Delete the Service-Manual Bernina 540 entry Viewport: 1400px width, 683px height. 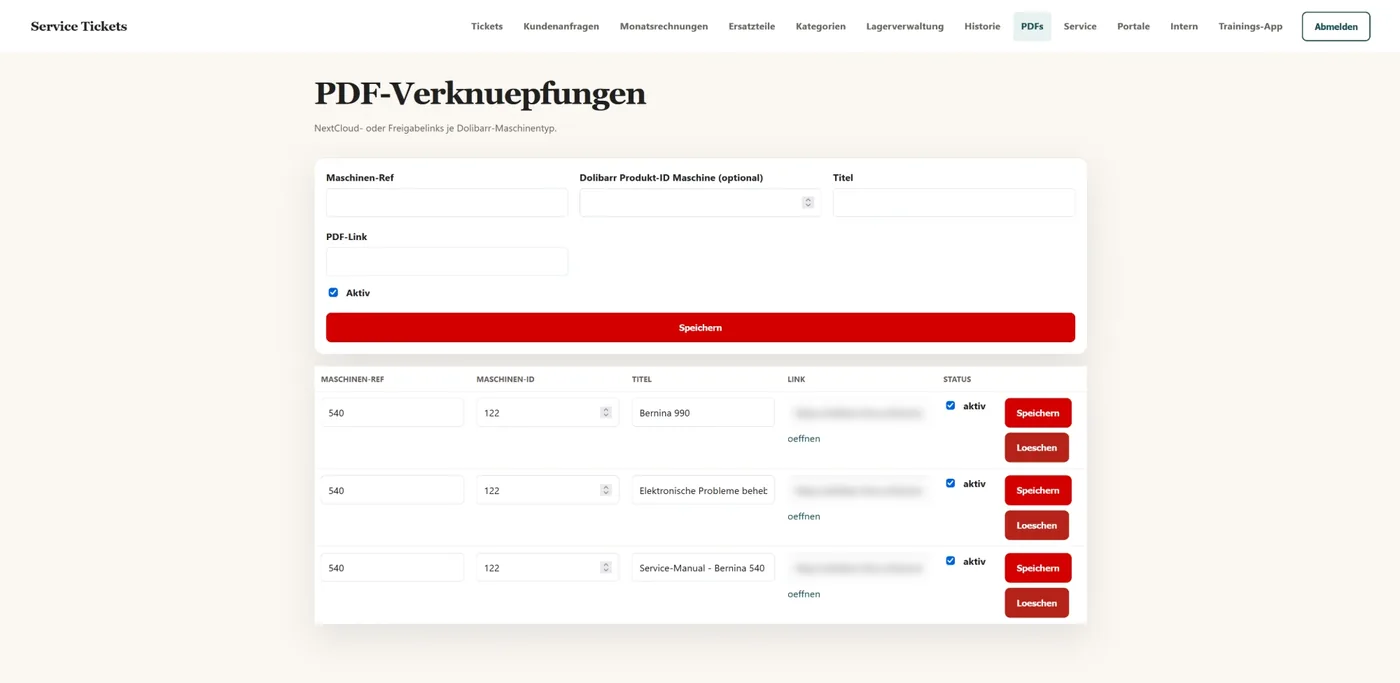click(x=1037, y=603)
